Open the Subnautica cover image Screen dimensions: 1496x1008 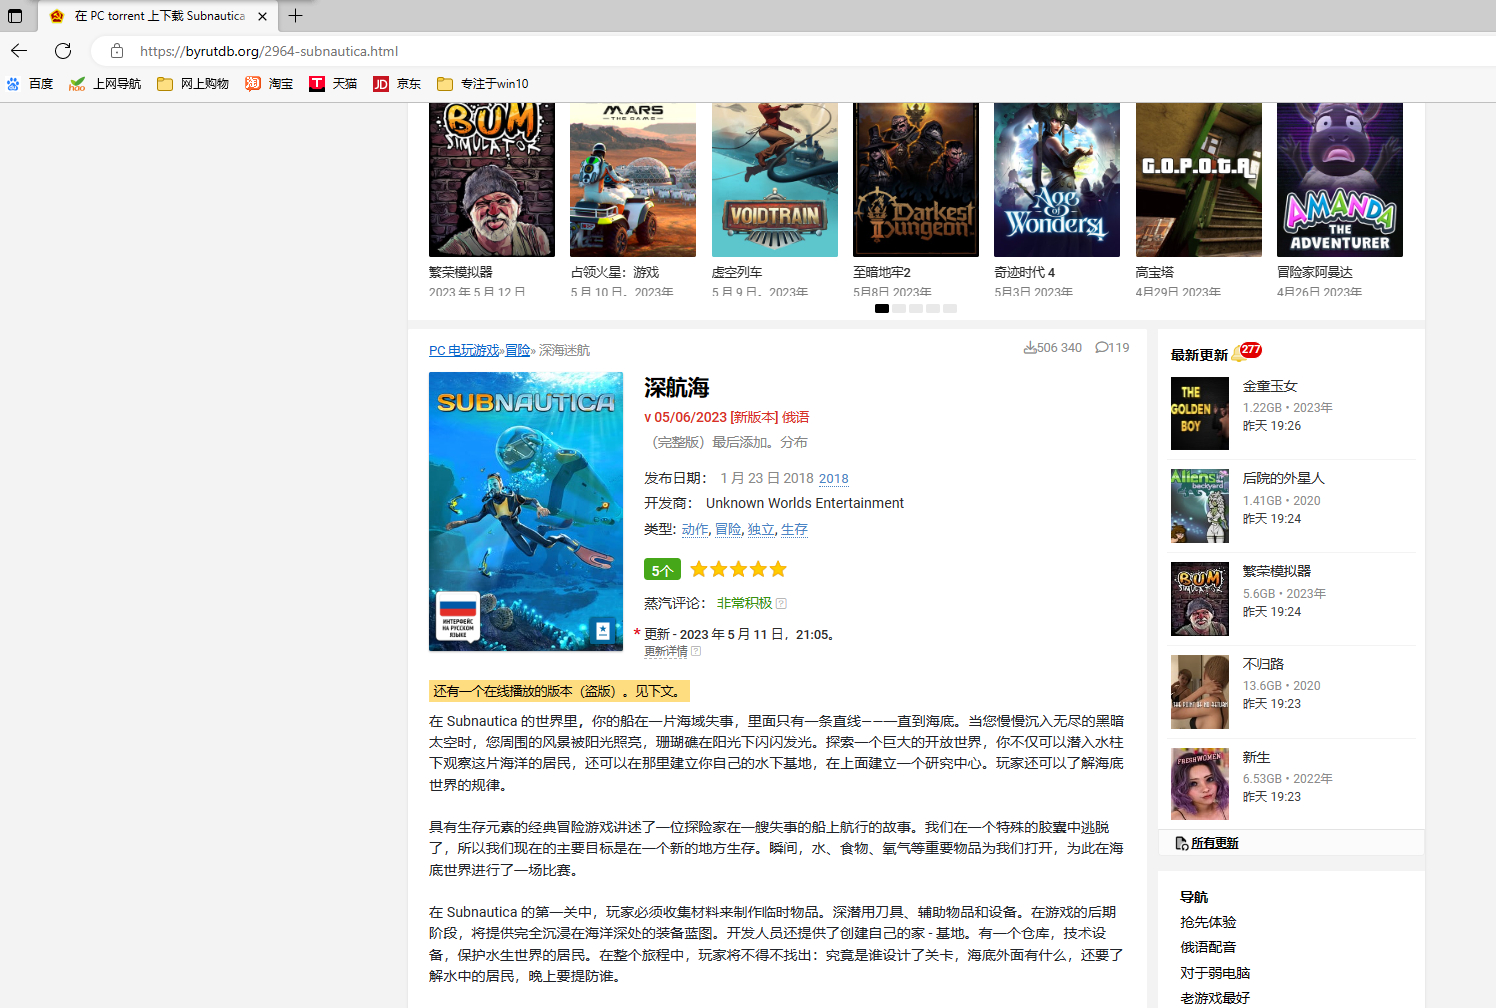click(526, 511)
